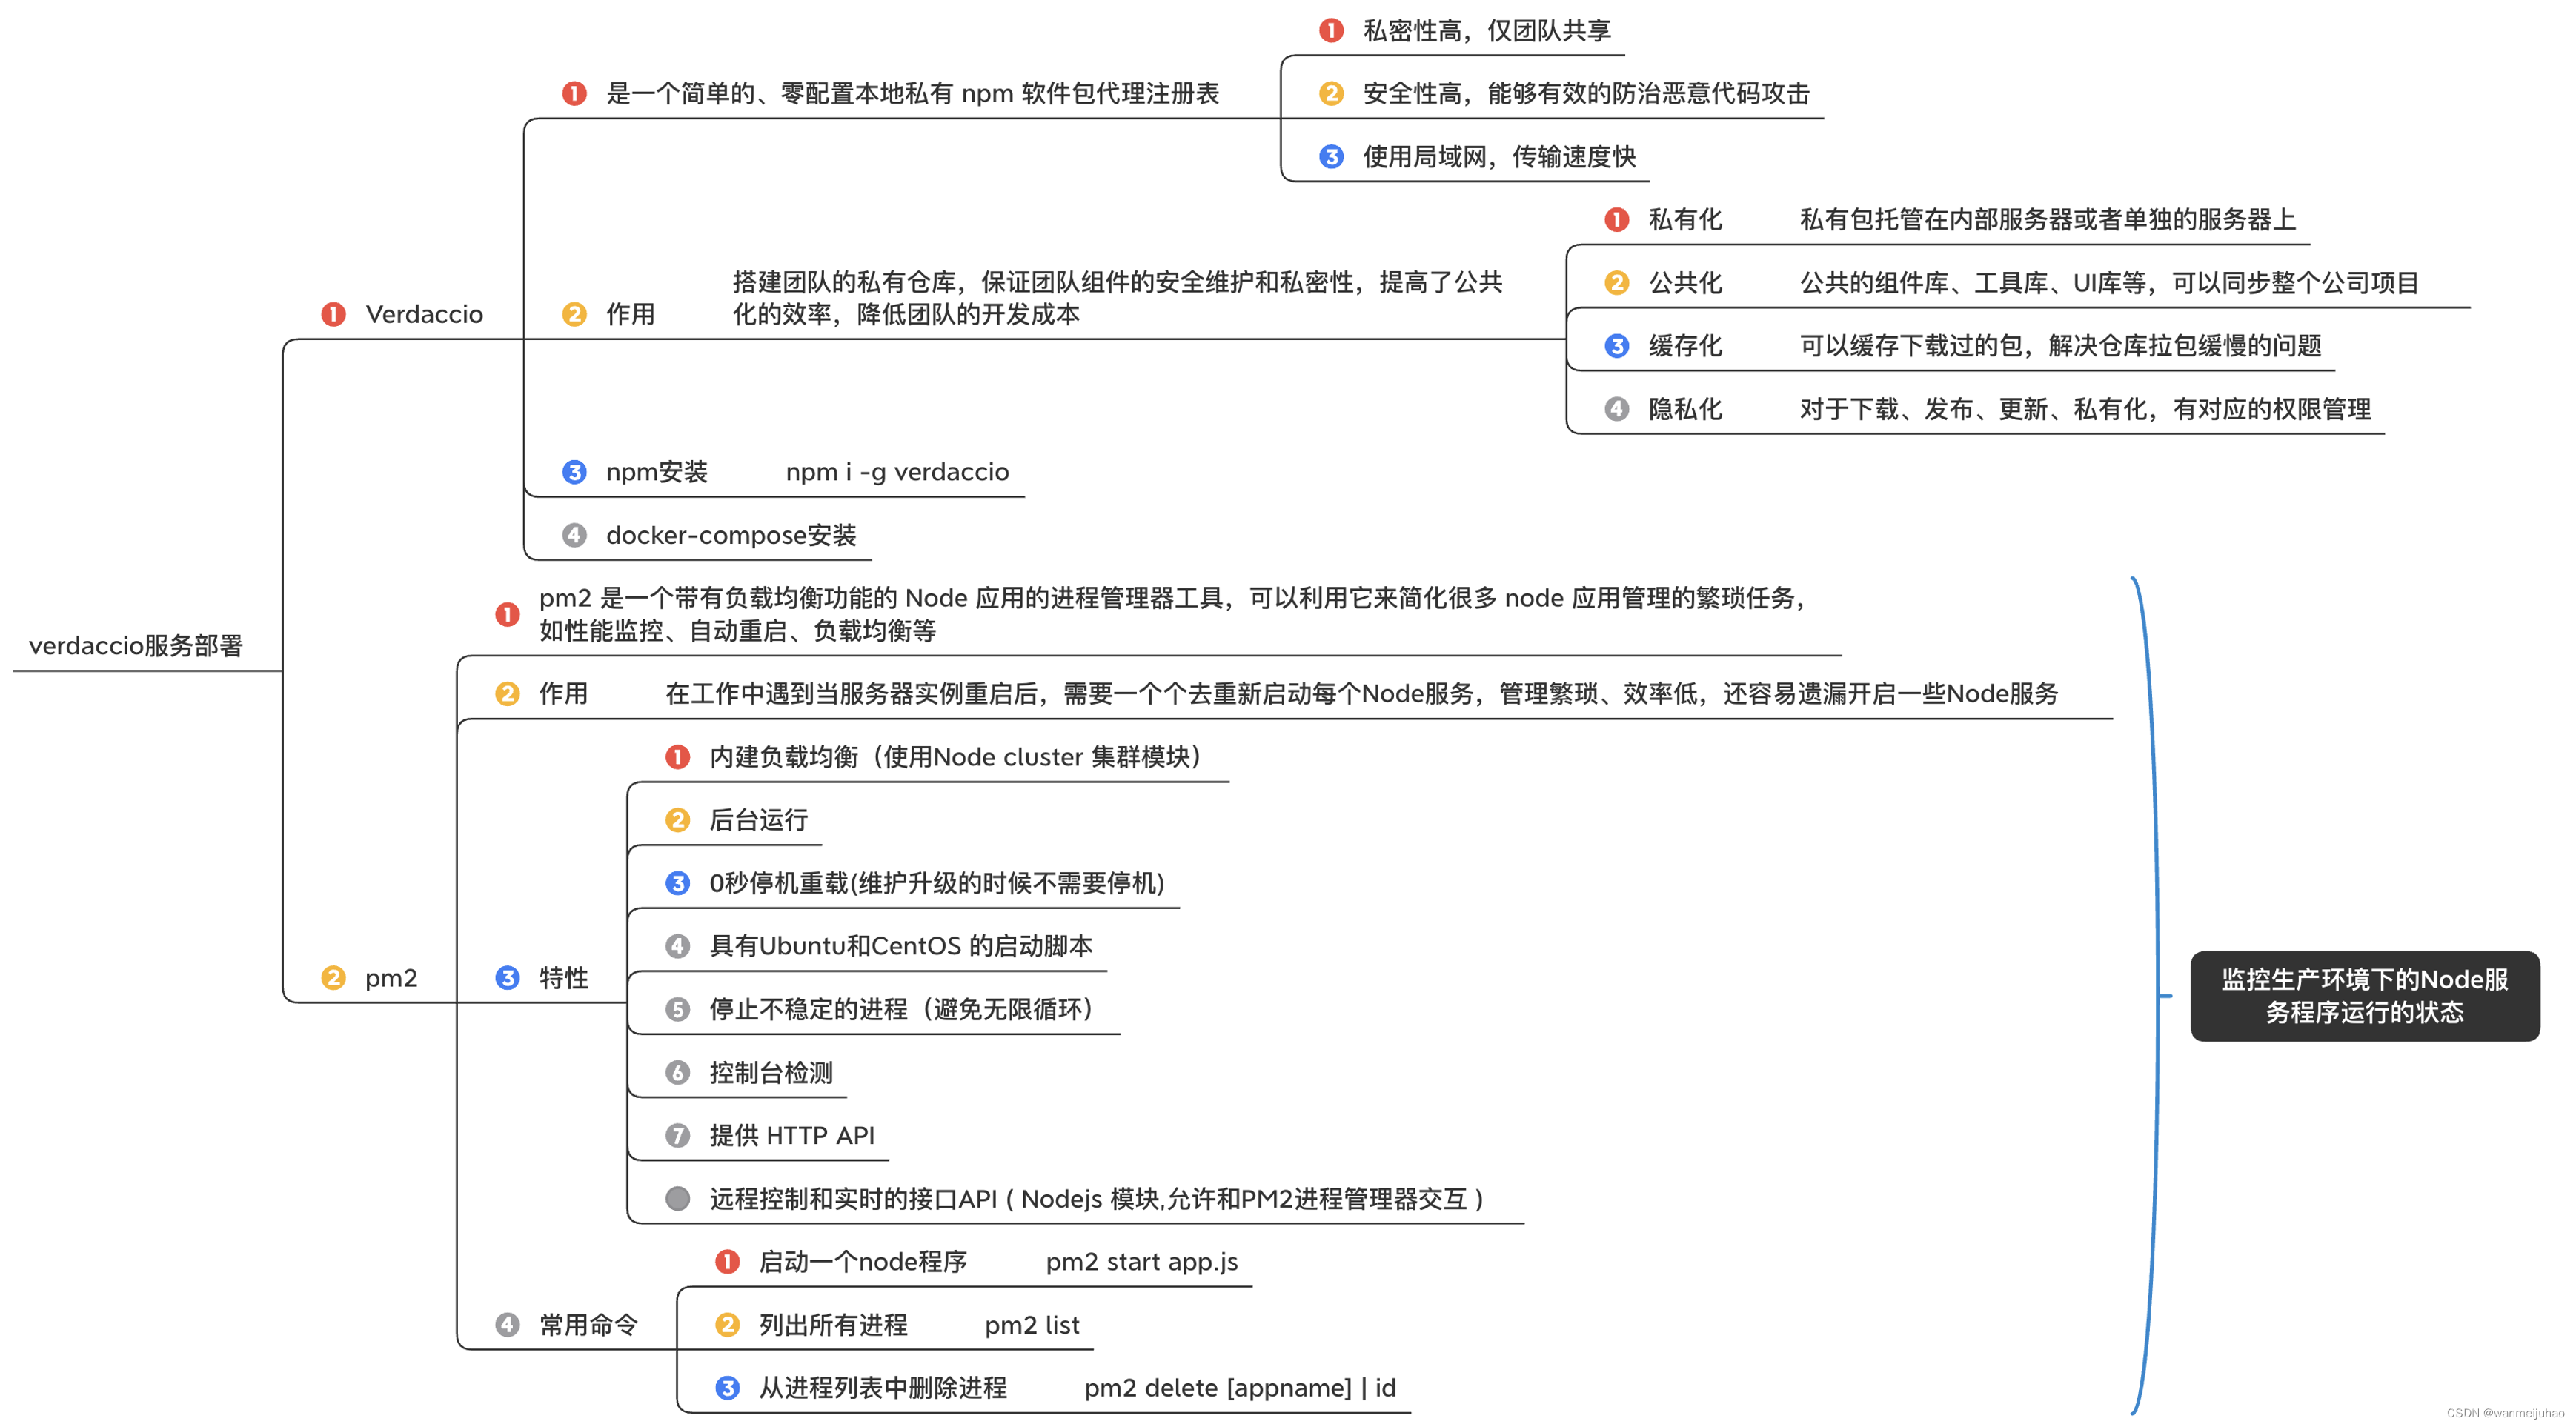Click the gray 4 marker beside docker-compose安装

(574, 535)
